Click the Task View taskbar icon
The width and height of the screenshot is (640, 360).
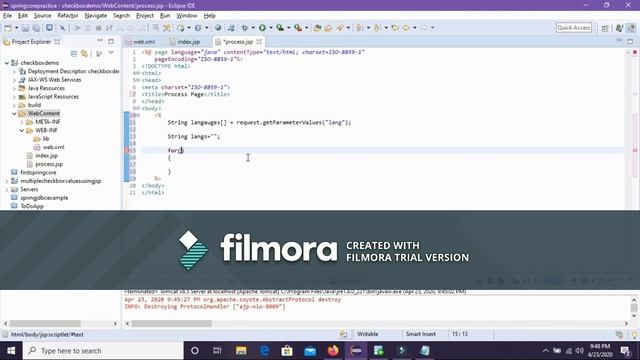coord(217,351)
